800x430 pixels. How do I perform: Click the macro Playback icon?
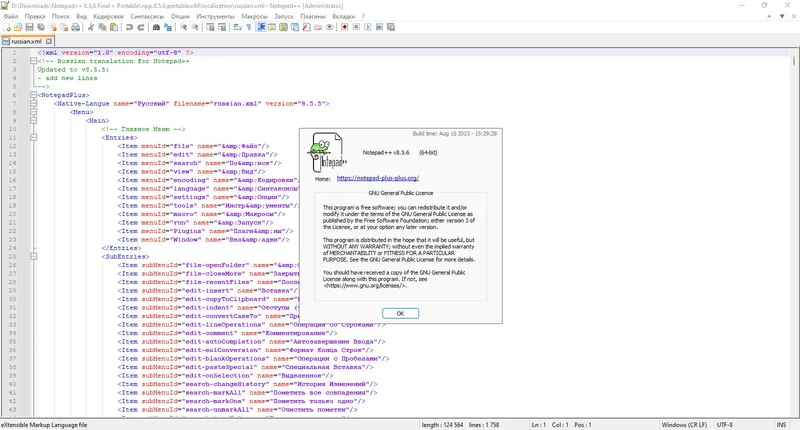[x=367, y=27]
